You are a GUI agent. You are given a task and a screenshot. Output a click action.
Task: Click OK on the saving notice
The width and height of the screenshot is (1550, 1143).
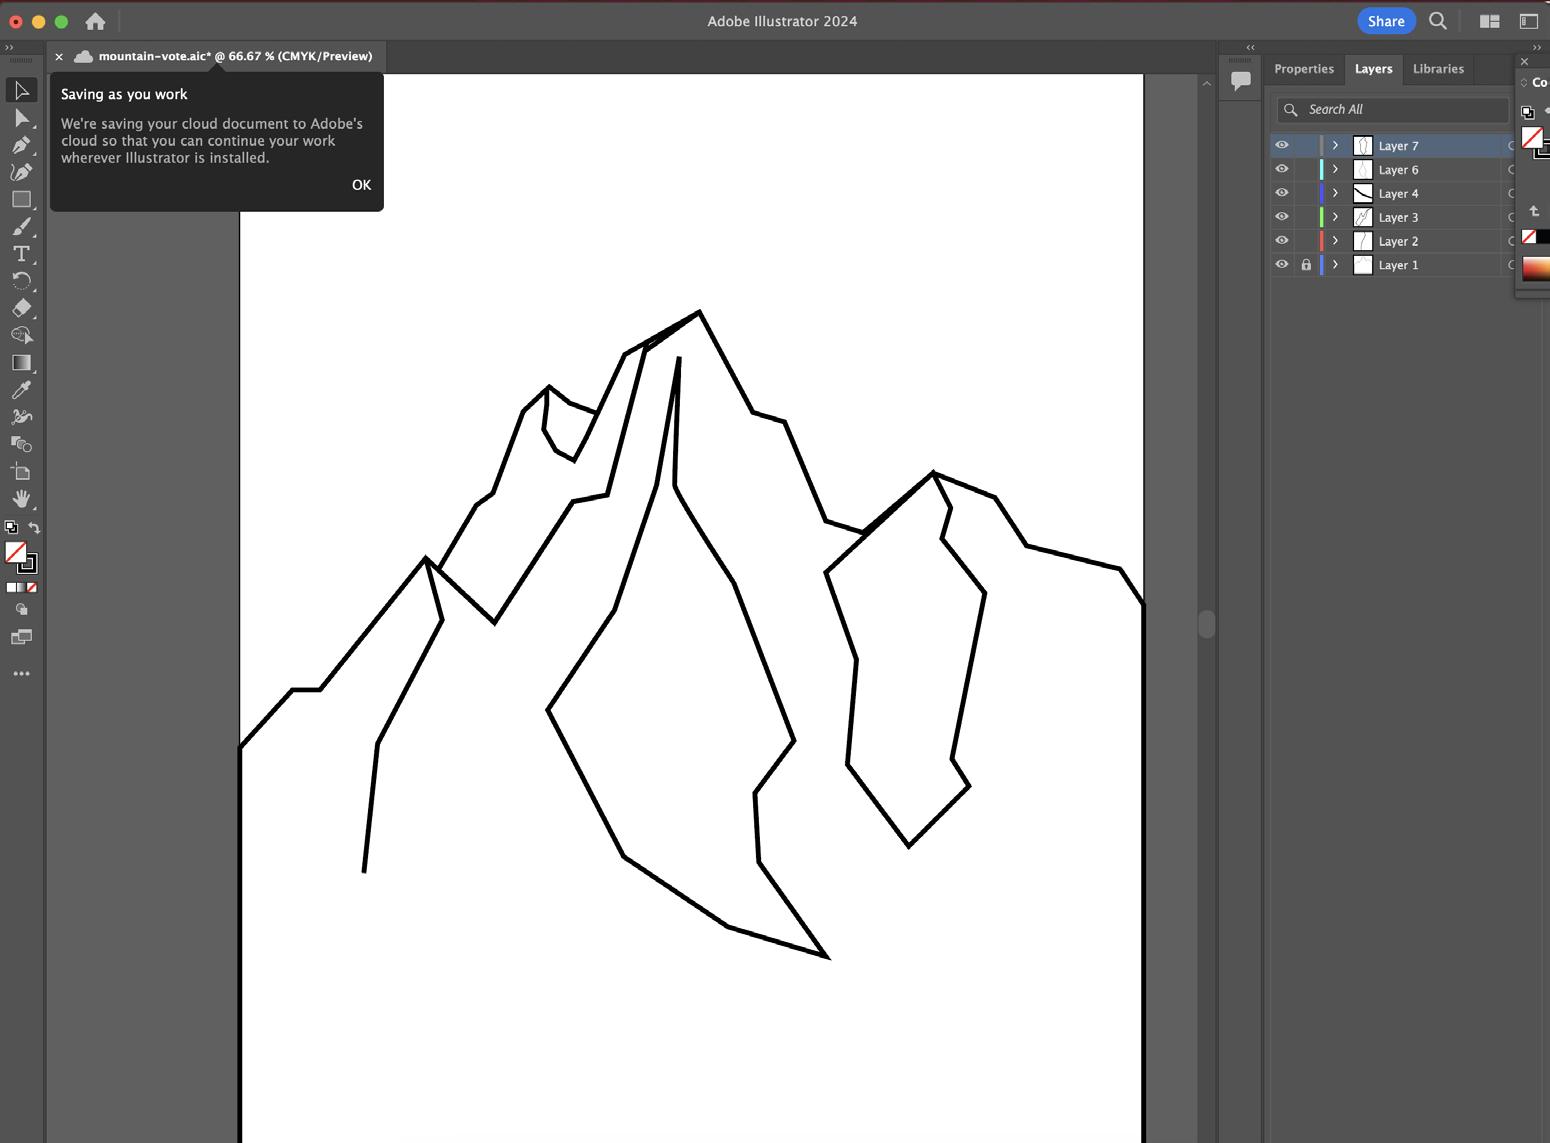pos(361,185)
